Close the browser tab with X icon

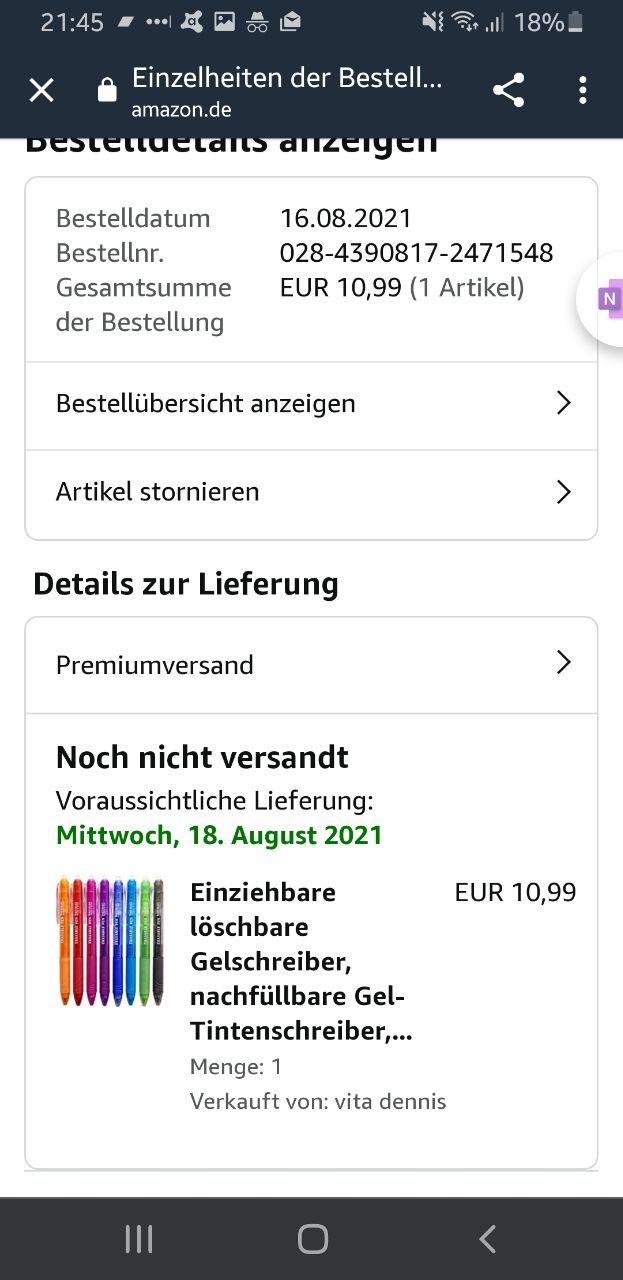[41, 91]
